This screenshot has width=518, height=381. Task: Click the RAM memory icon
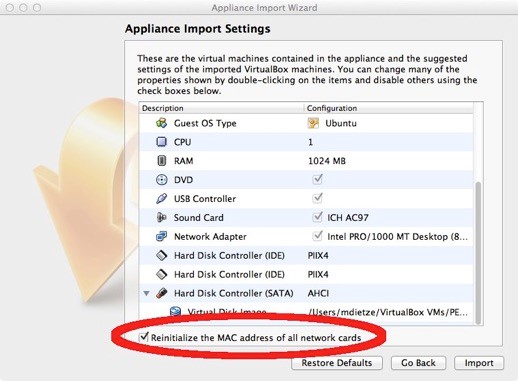point(162,161)
